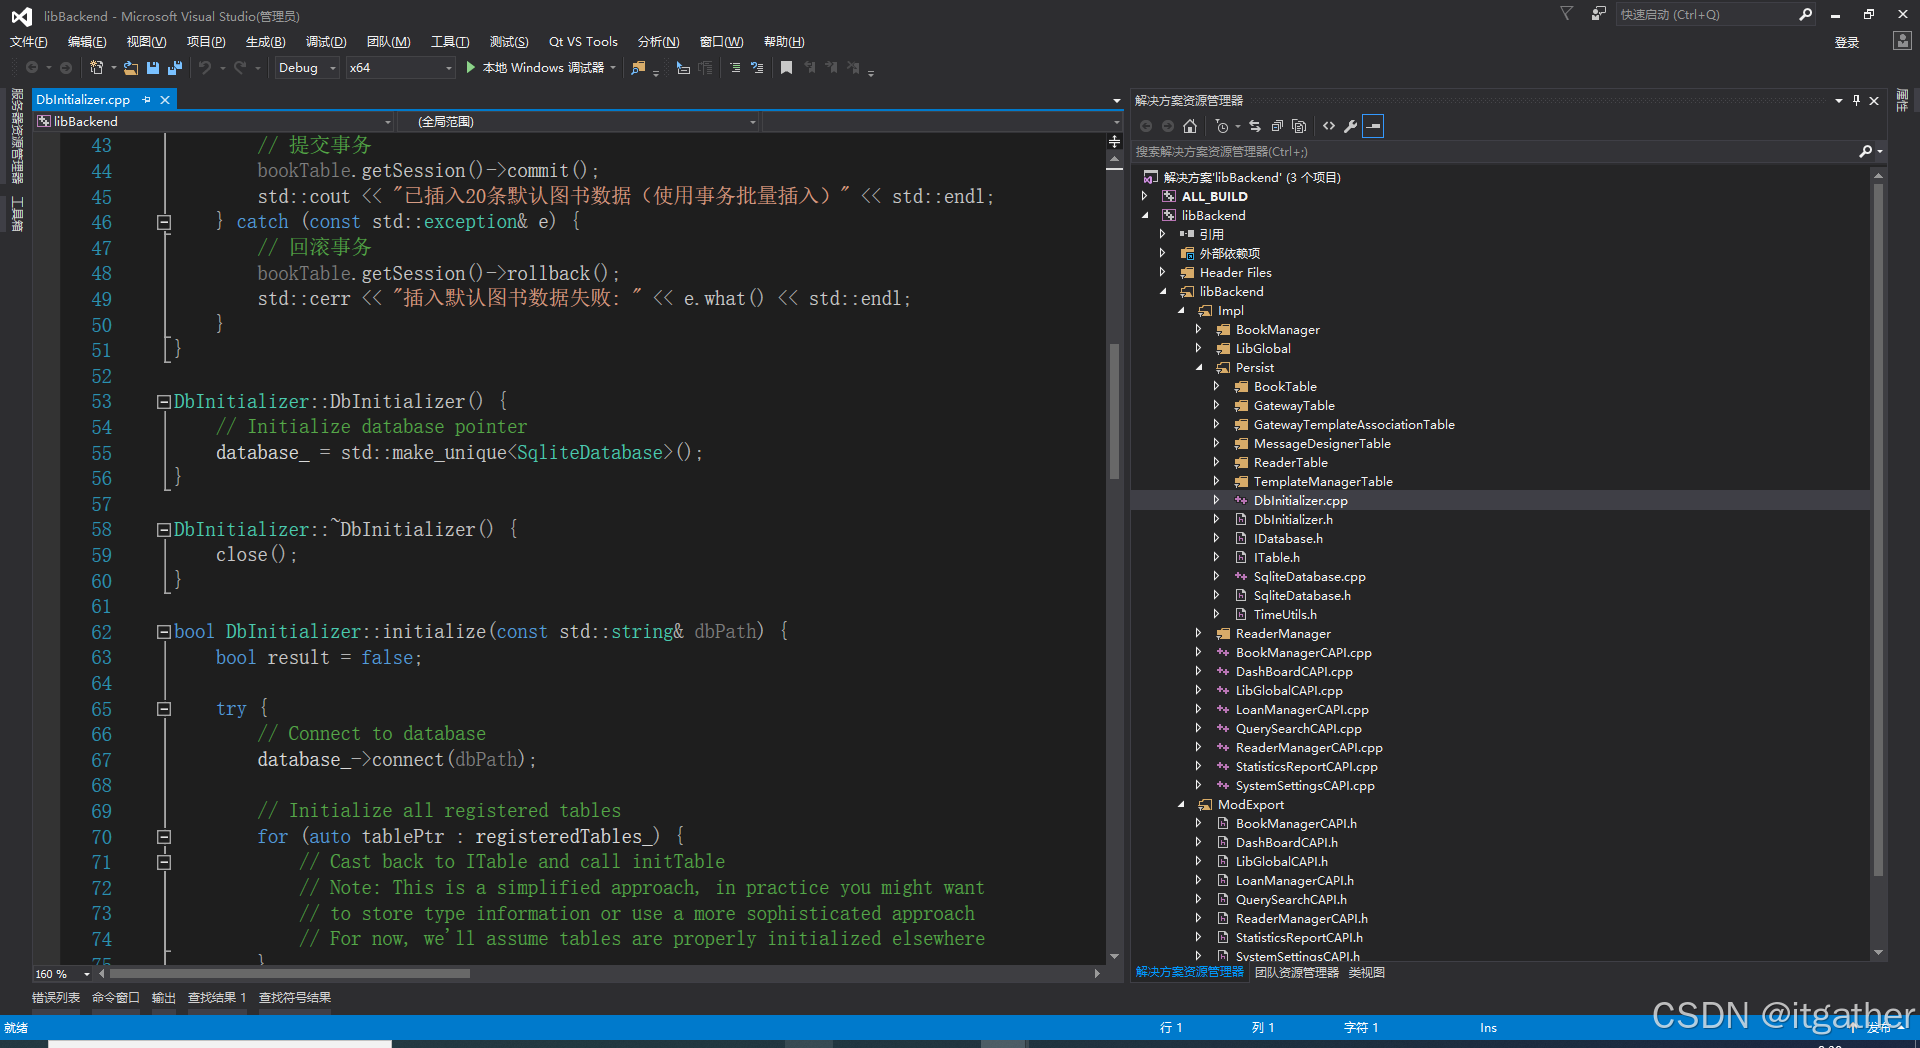
Task: Collapse the catch block fold at line 46
Action: point(164,223)
